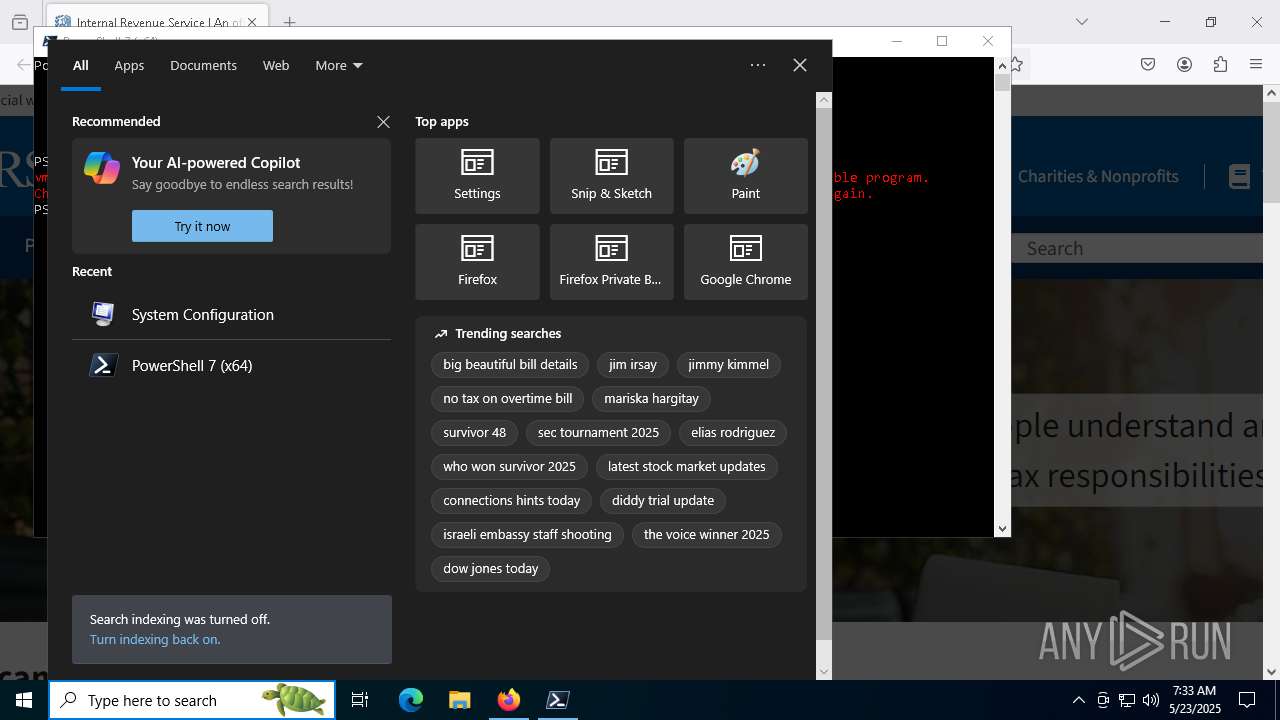The image size is (1280, 720).
Task: Open network status tray icon
Action: pos(1127,700)
